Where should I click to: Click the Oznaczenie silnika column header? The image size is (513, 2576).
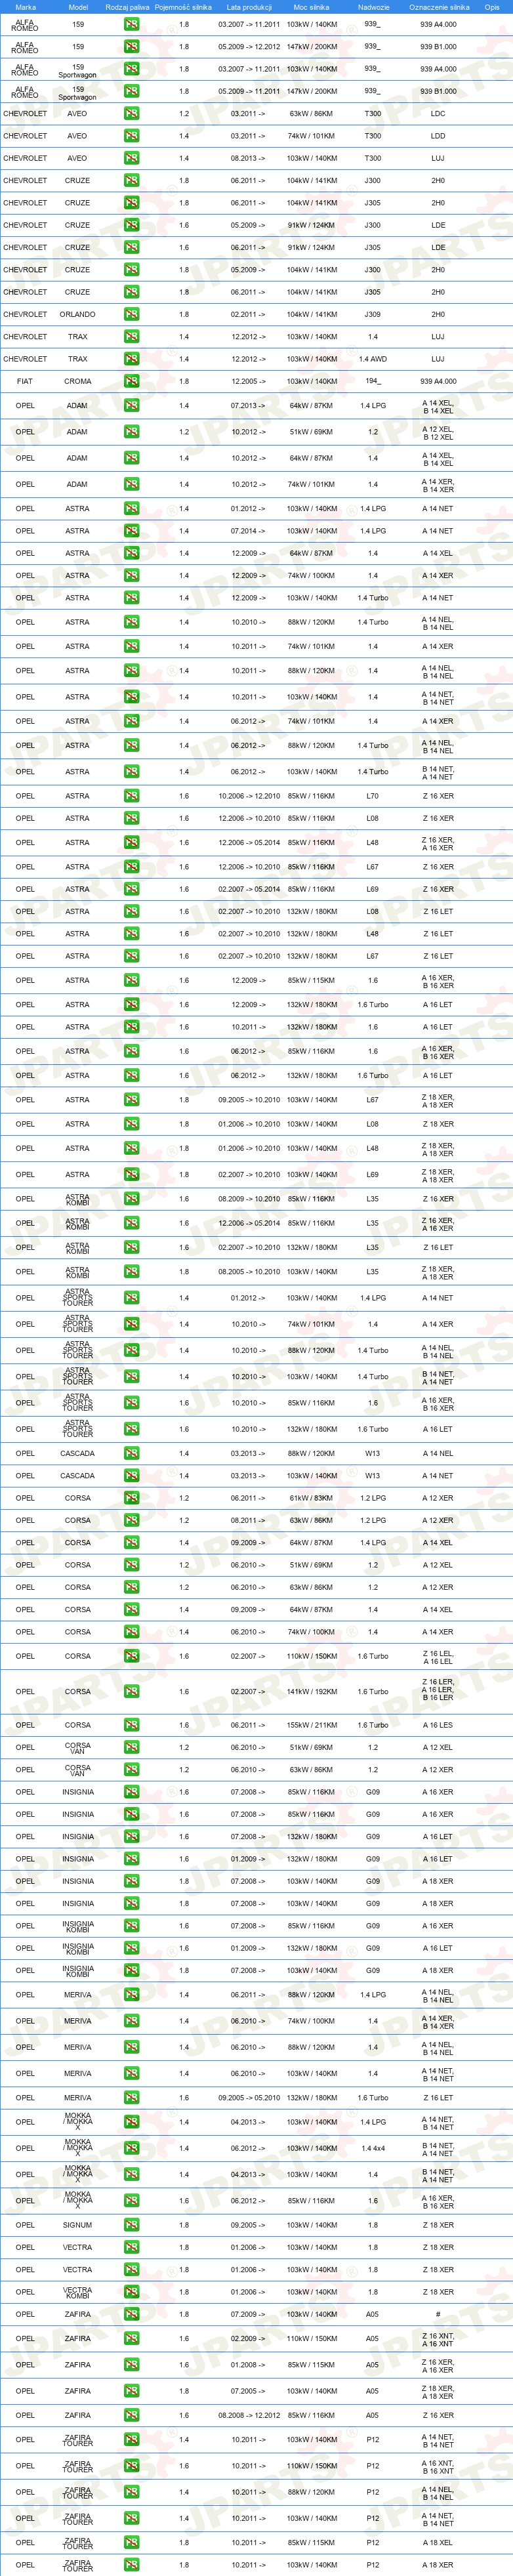(x=438, y=7)
